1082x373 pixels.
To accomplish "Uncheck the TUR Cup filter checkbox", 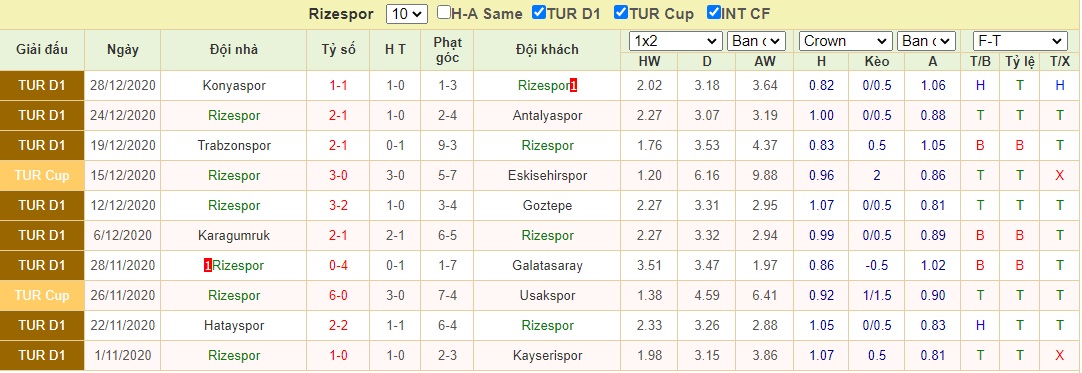I will tap(620, 12).
